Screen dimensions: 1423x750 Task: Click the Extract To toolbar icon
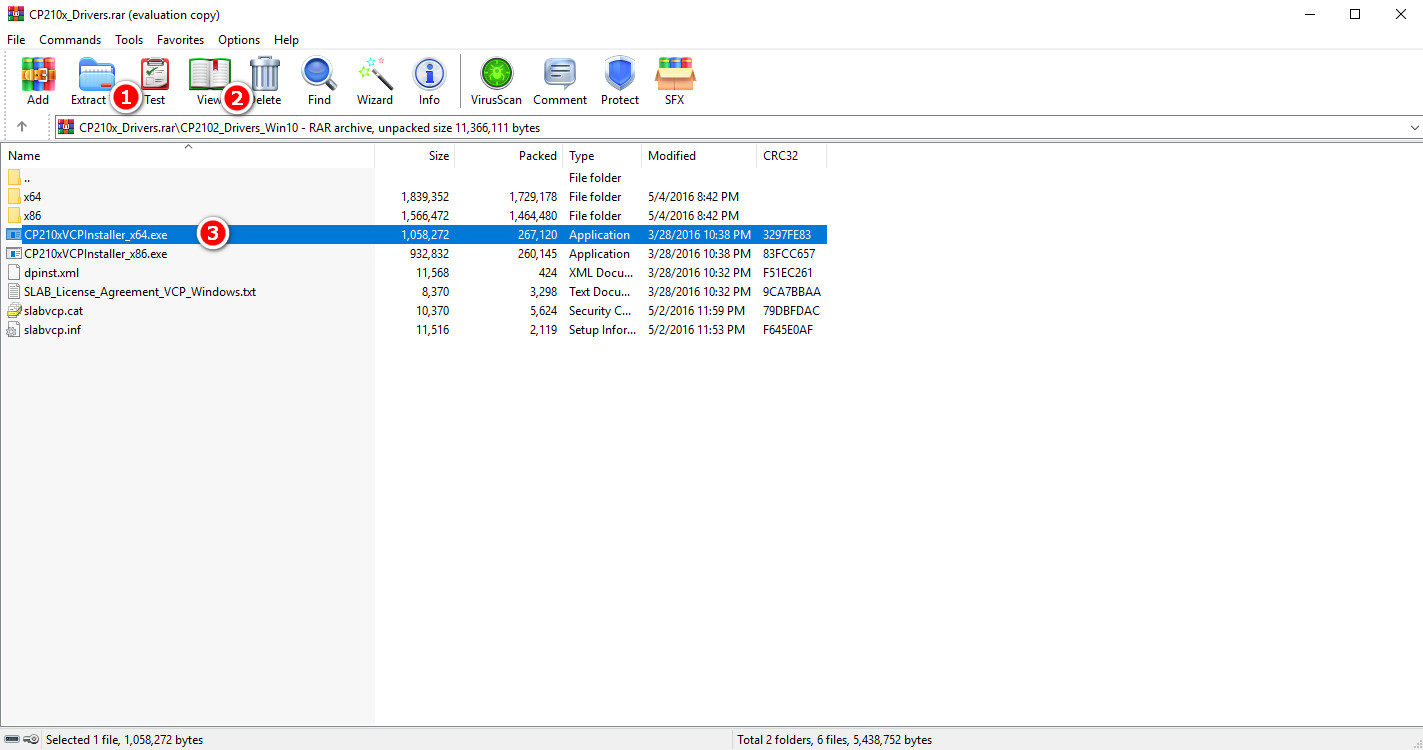pos(93,80)
